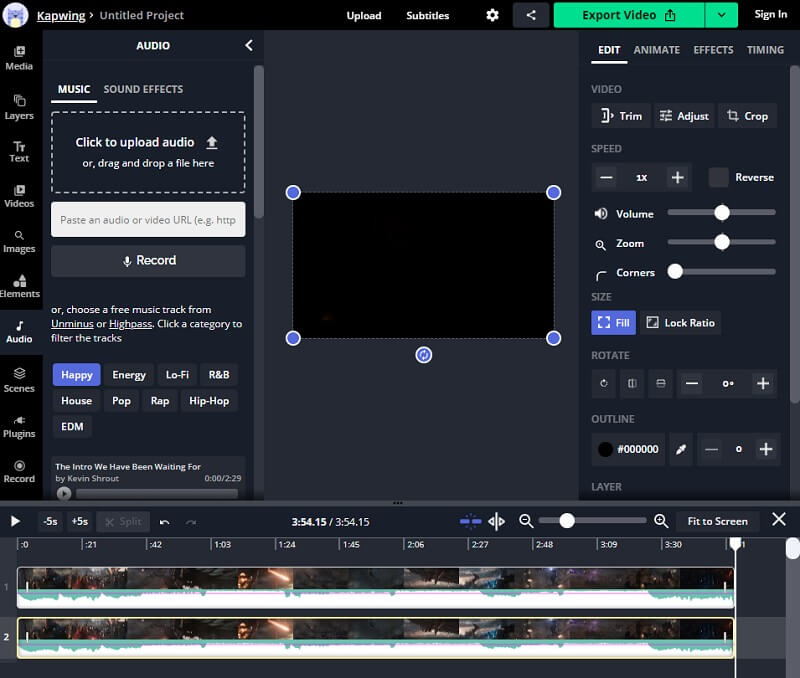The height and width of the screenshot is (678, 800).
Task: Switch to the Sound Effects tab
Action: point(143,88)
